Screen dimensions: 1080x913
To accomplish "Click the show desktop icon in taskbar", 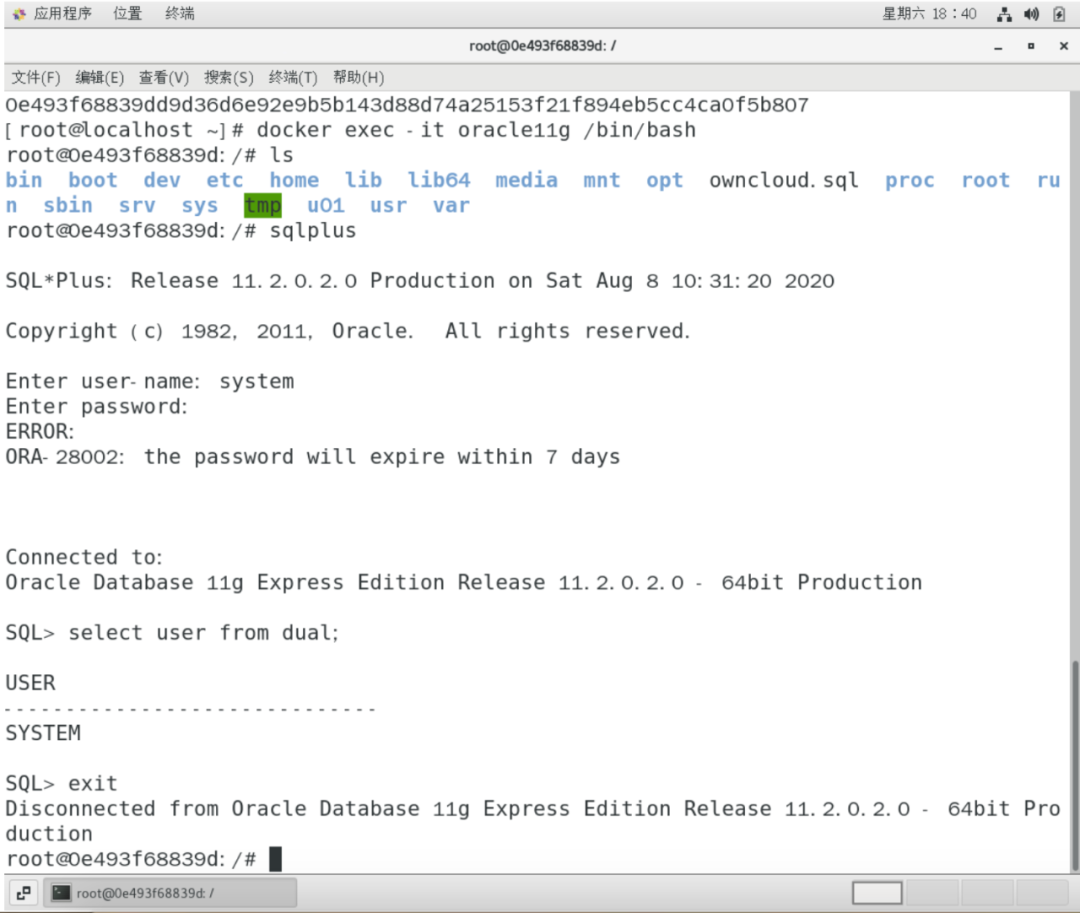I will 23,893.
